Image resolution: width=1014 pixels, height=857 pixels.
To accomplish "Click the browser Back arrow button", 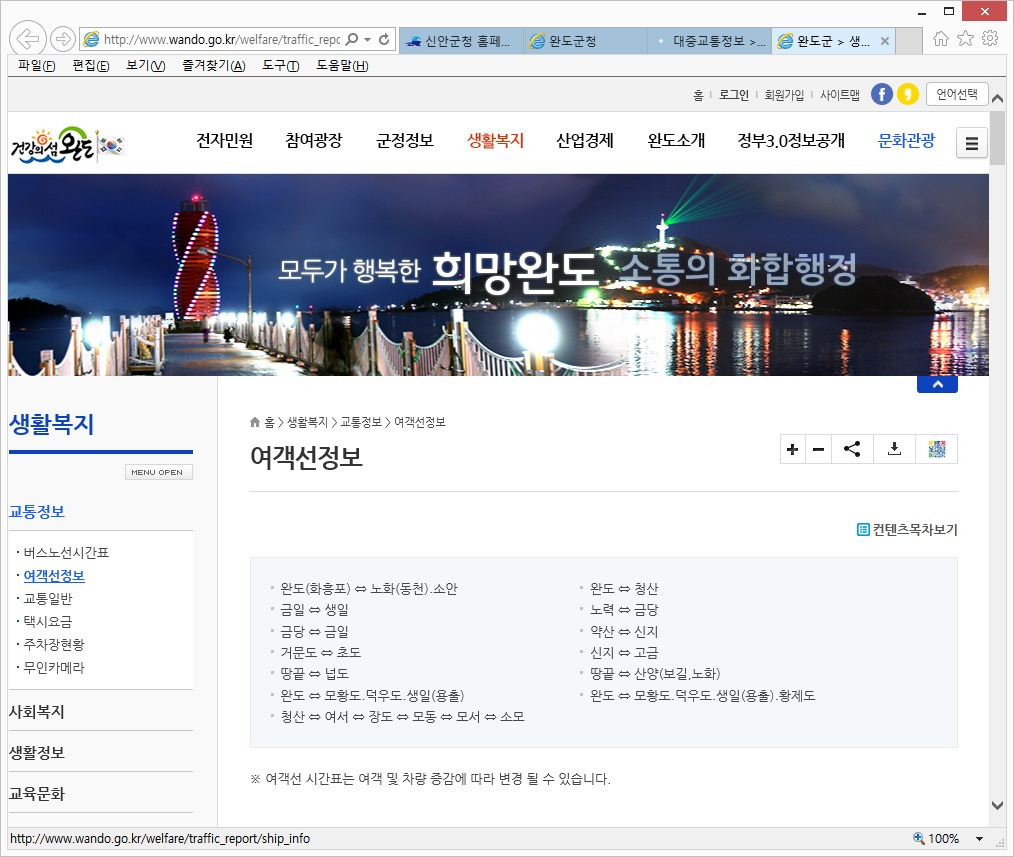I will (28, 39).
